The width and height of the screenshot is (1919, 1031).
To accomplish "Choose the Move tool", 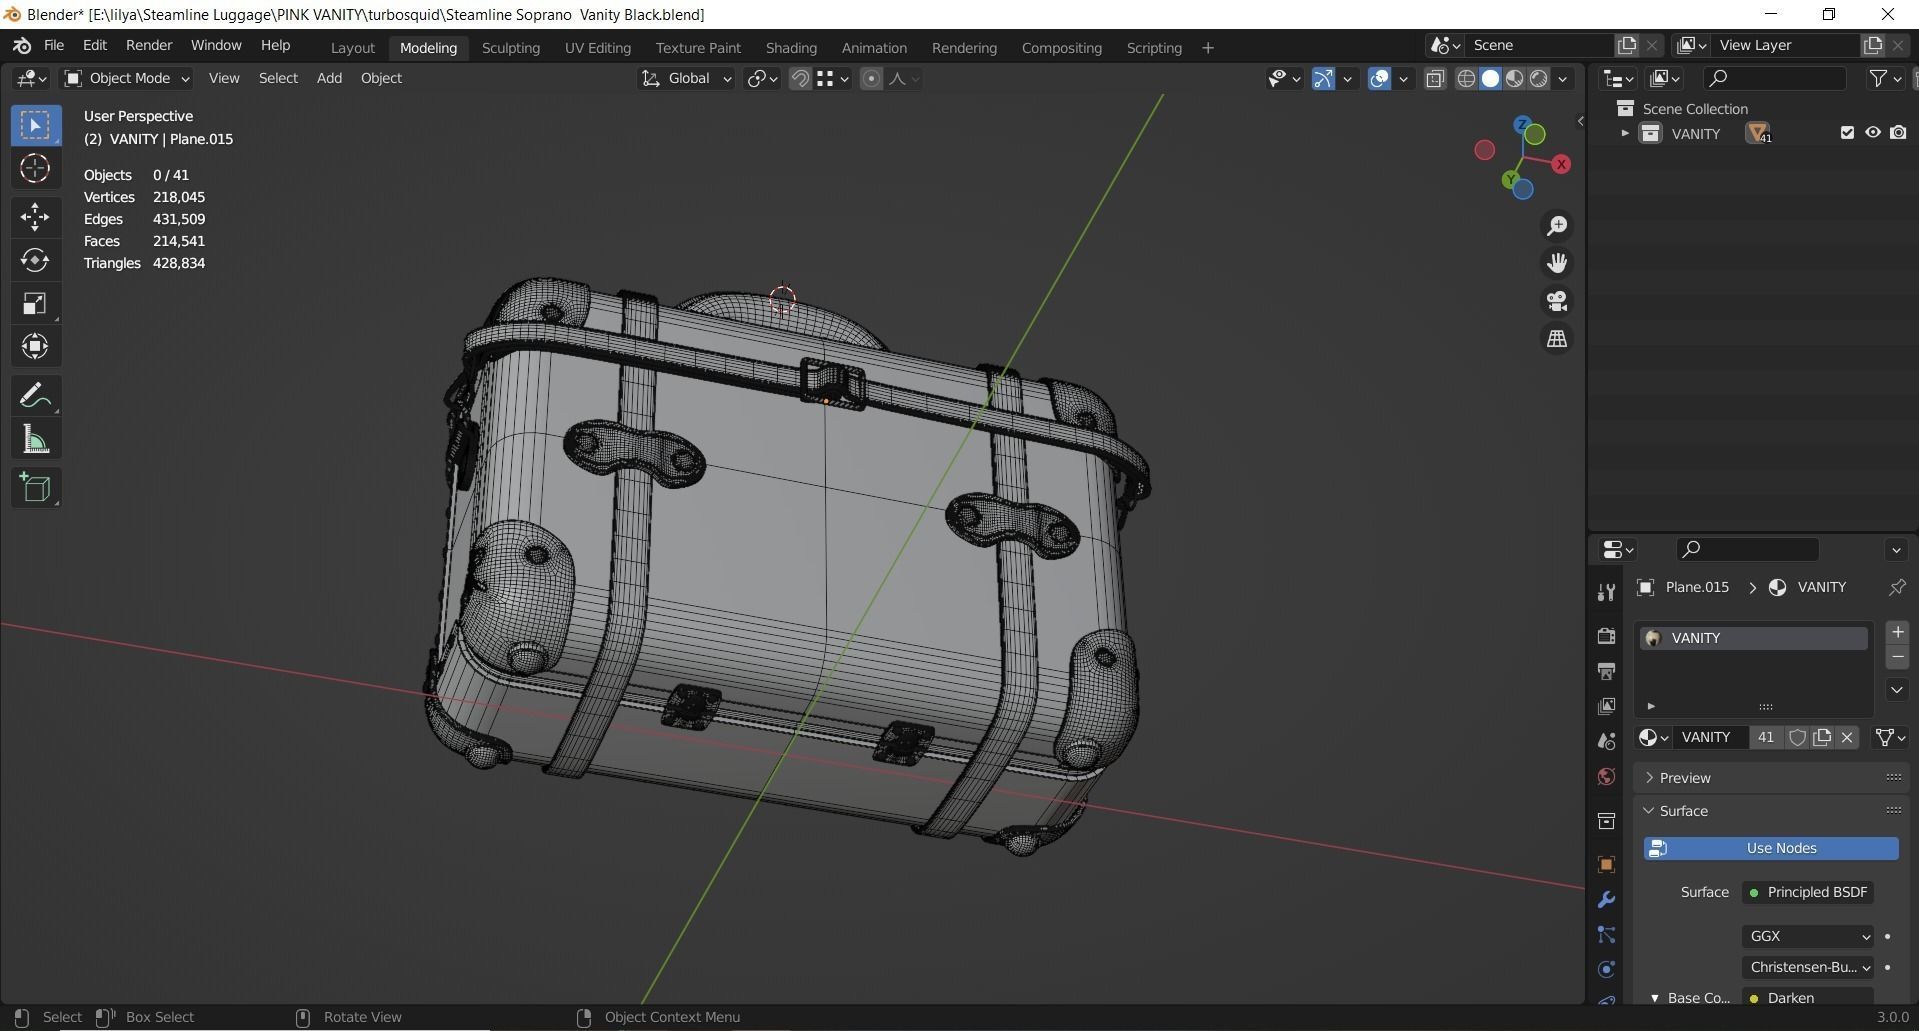I will point(35,216).
